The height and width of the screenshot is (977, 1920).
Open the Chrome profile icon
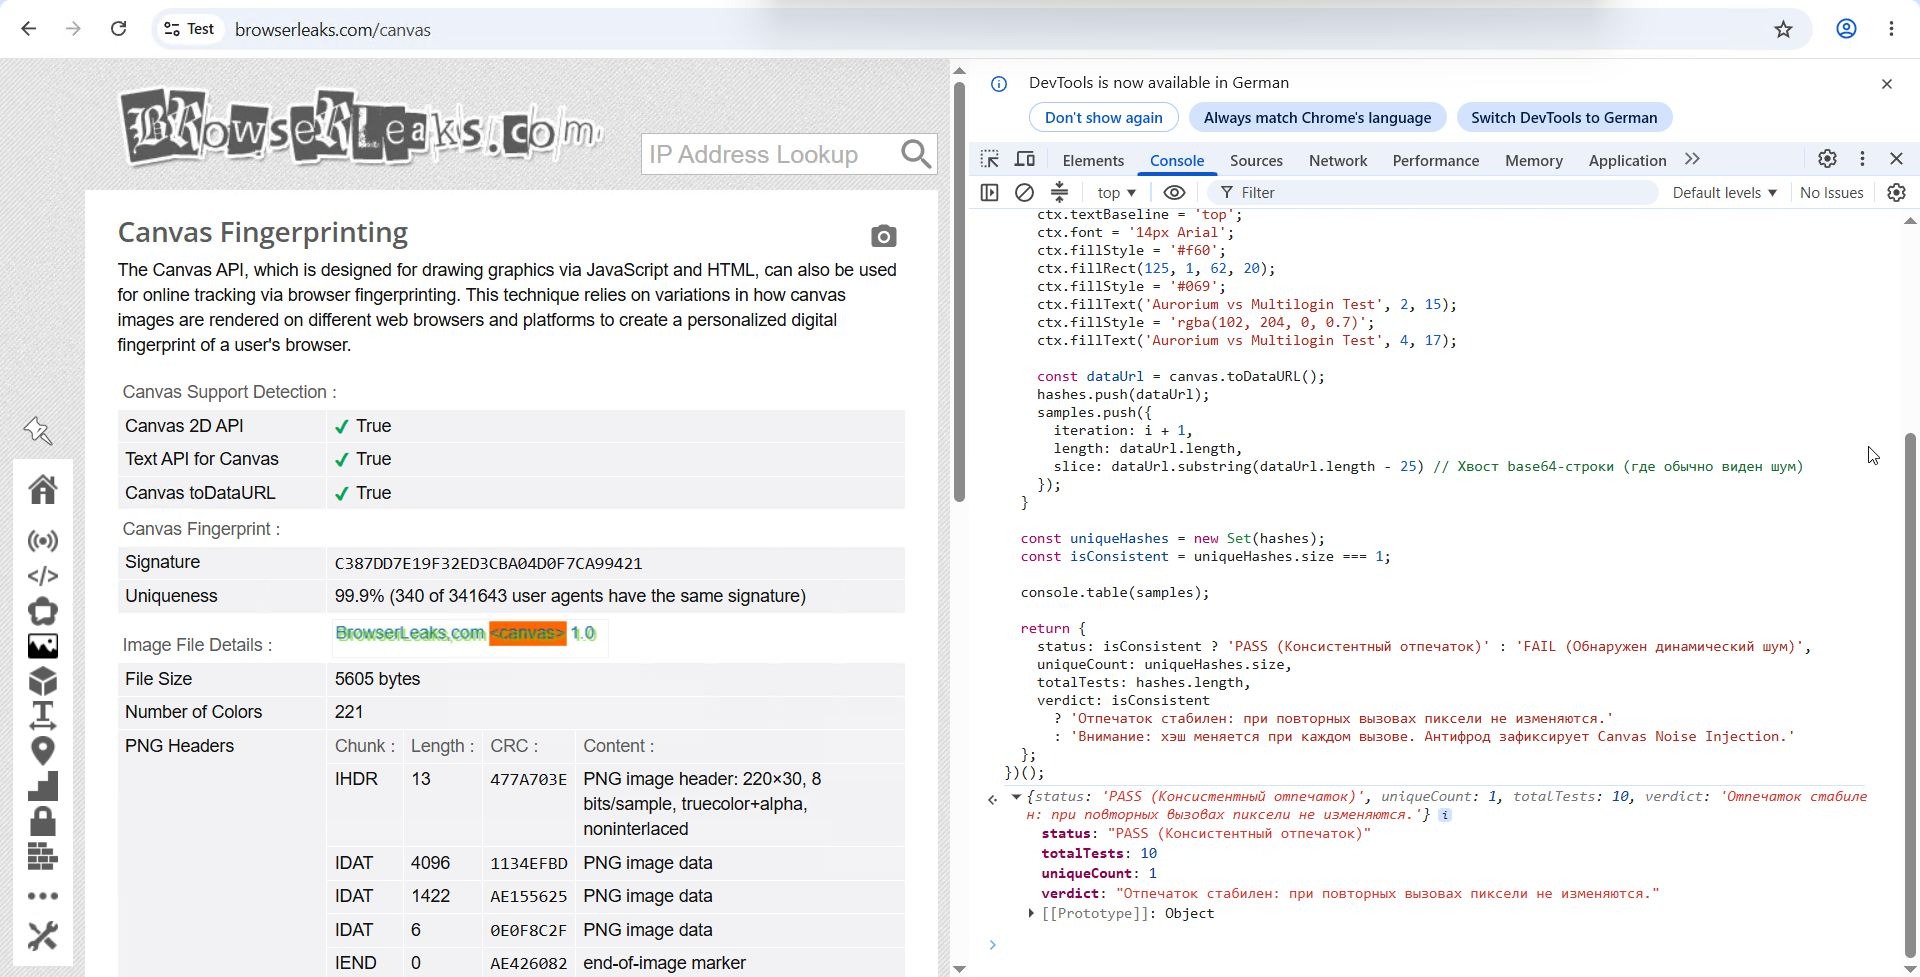(1846, 29)
